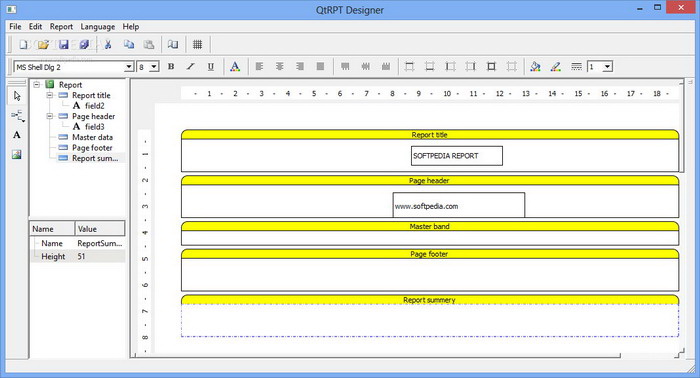This screenshot has height=378, width=700.
Task: Open the Edit menu
Action: (x=35, y=27)
